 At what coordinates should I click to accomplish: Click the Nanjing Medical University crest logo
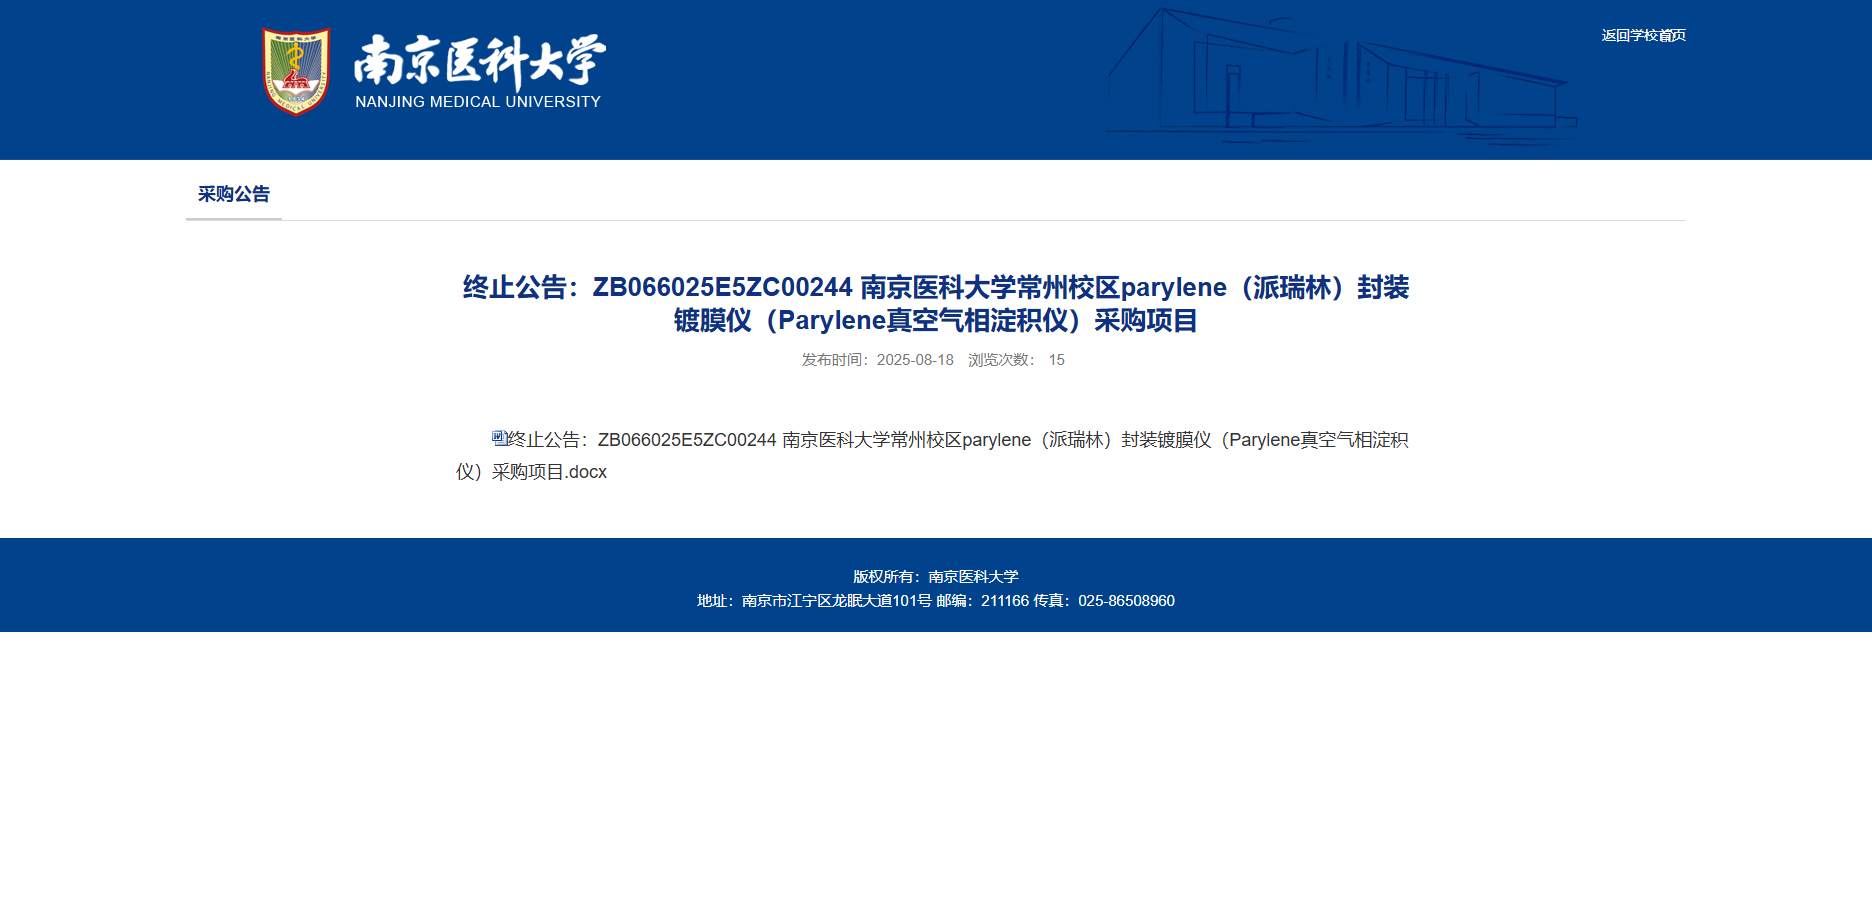click(x=296, y=72)
